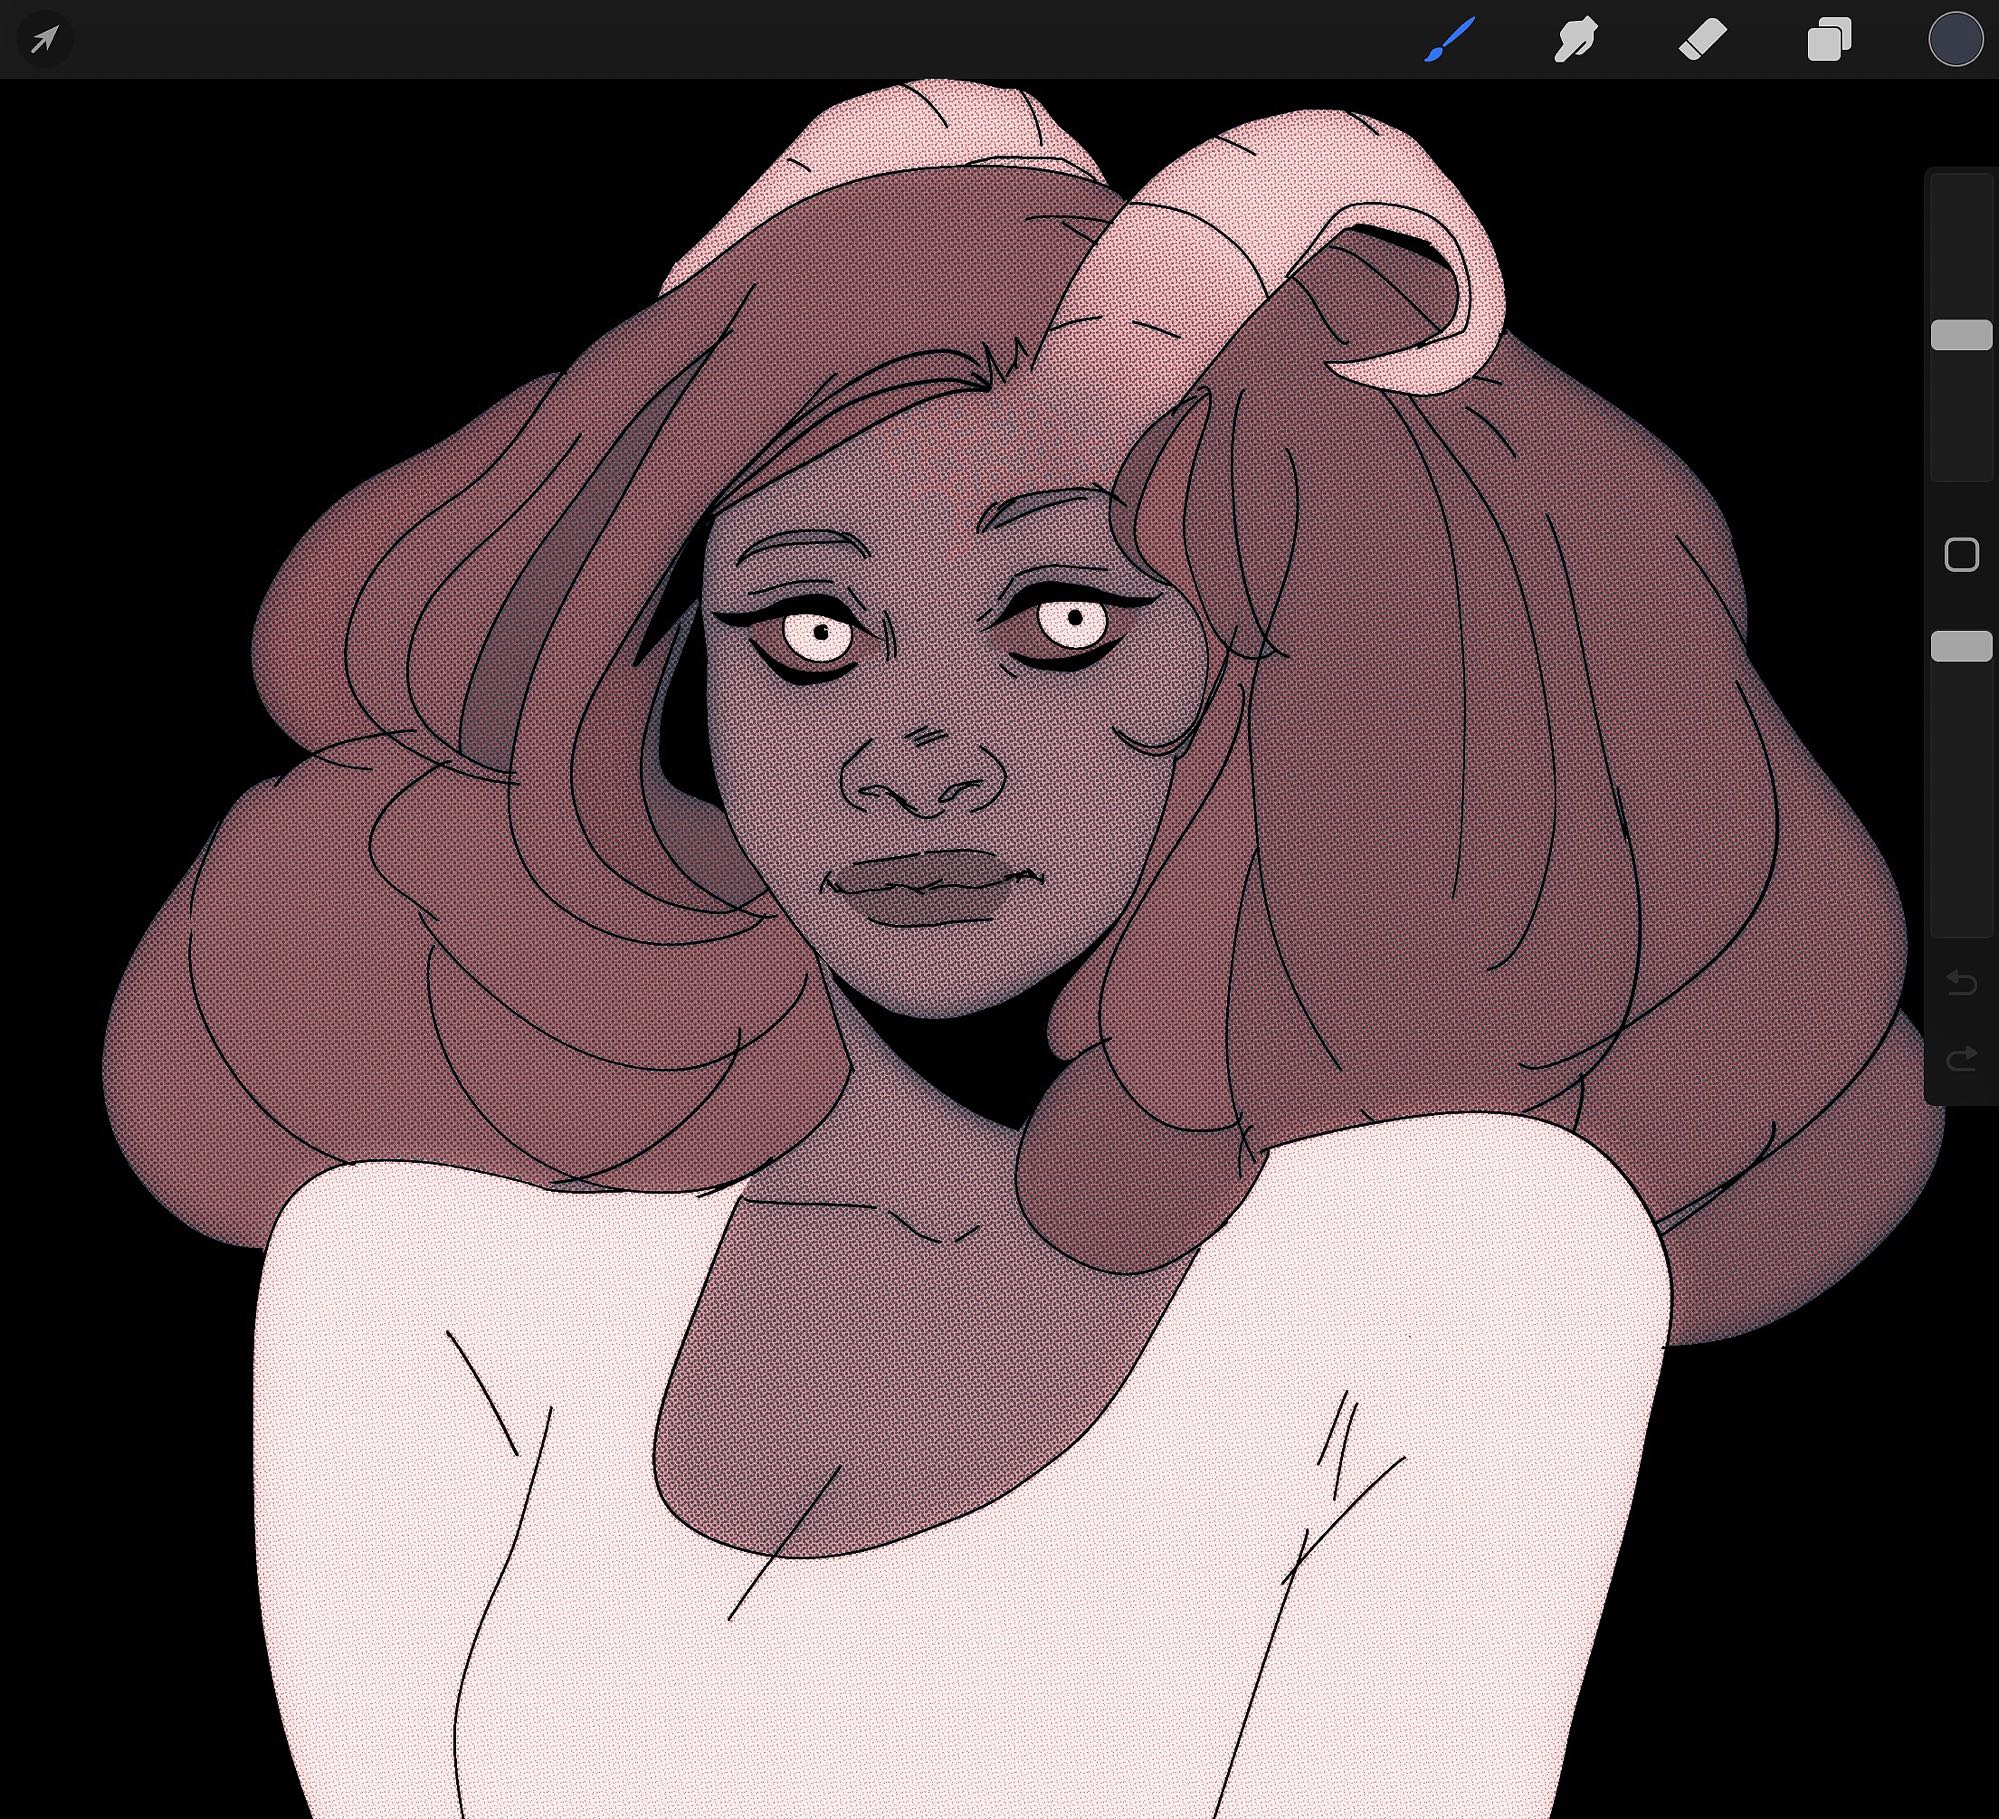Click the brush opacity slider handle
Screen dimensions: 1999x1819
(x=1961, y=646)
